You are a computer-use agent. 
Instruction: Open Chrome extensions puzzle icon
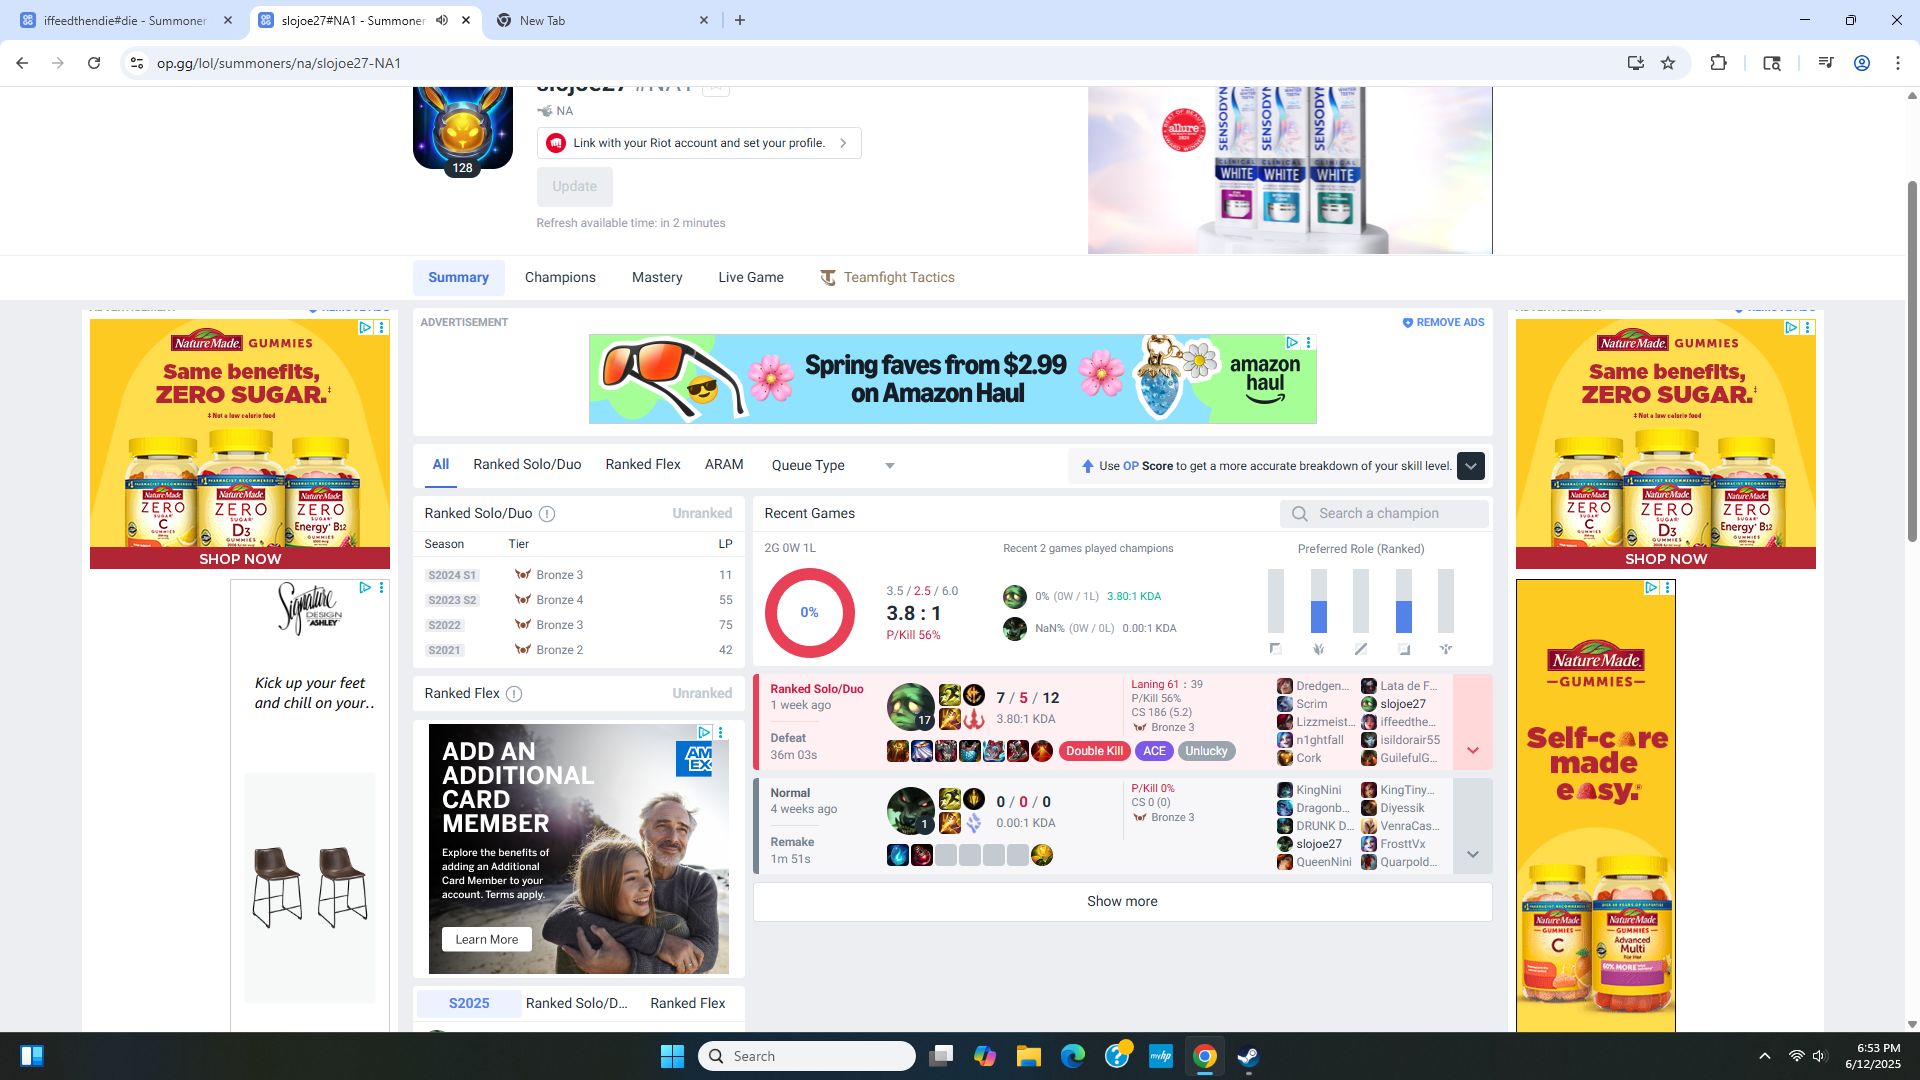[1718, 63]
